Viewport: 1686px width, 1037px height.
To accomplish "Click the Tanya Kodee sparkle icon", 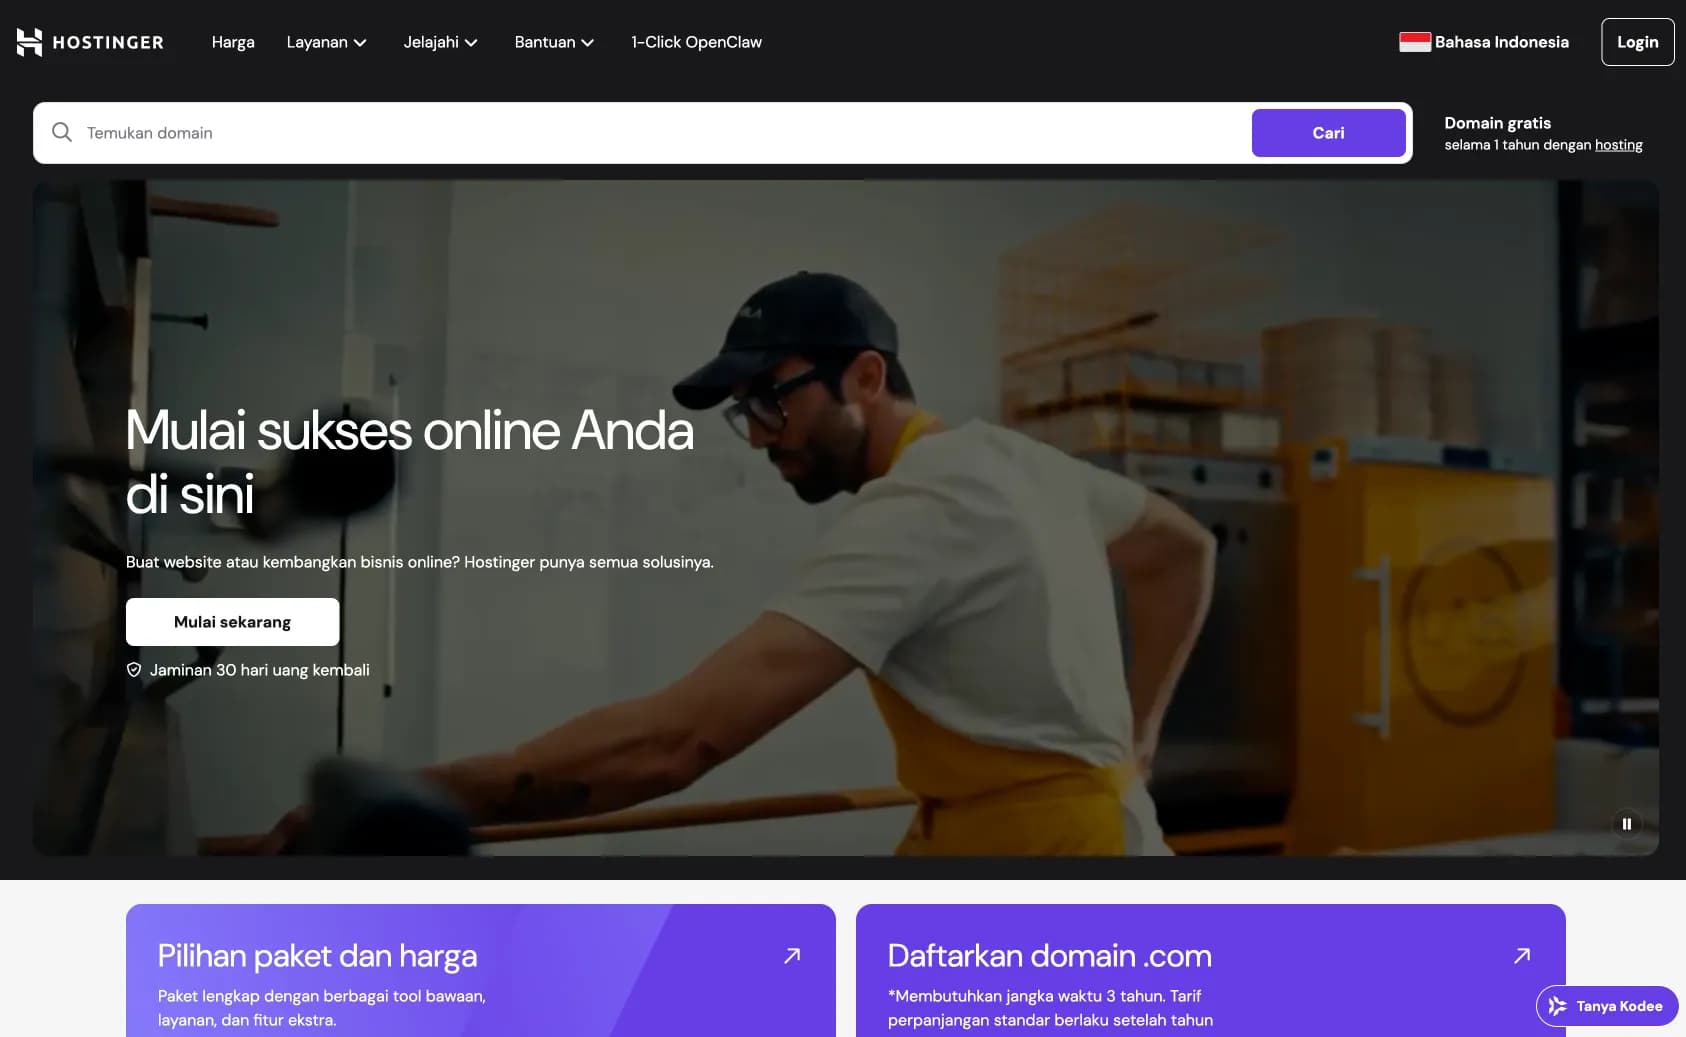I will coord(1557,1006).
